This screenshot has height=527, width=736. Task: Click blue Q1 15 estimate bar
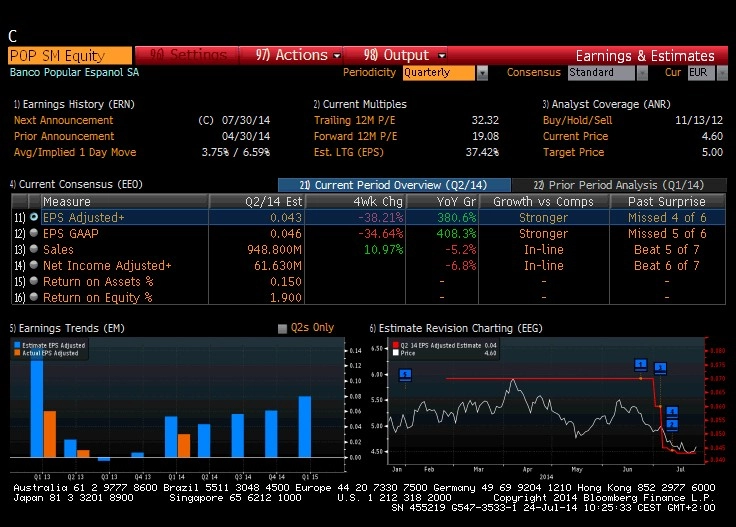point(305,427)
